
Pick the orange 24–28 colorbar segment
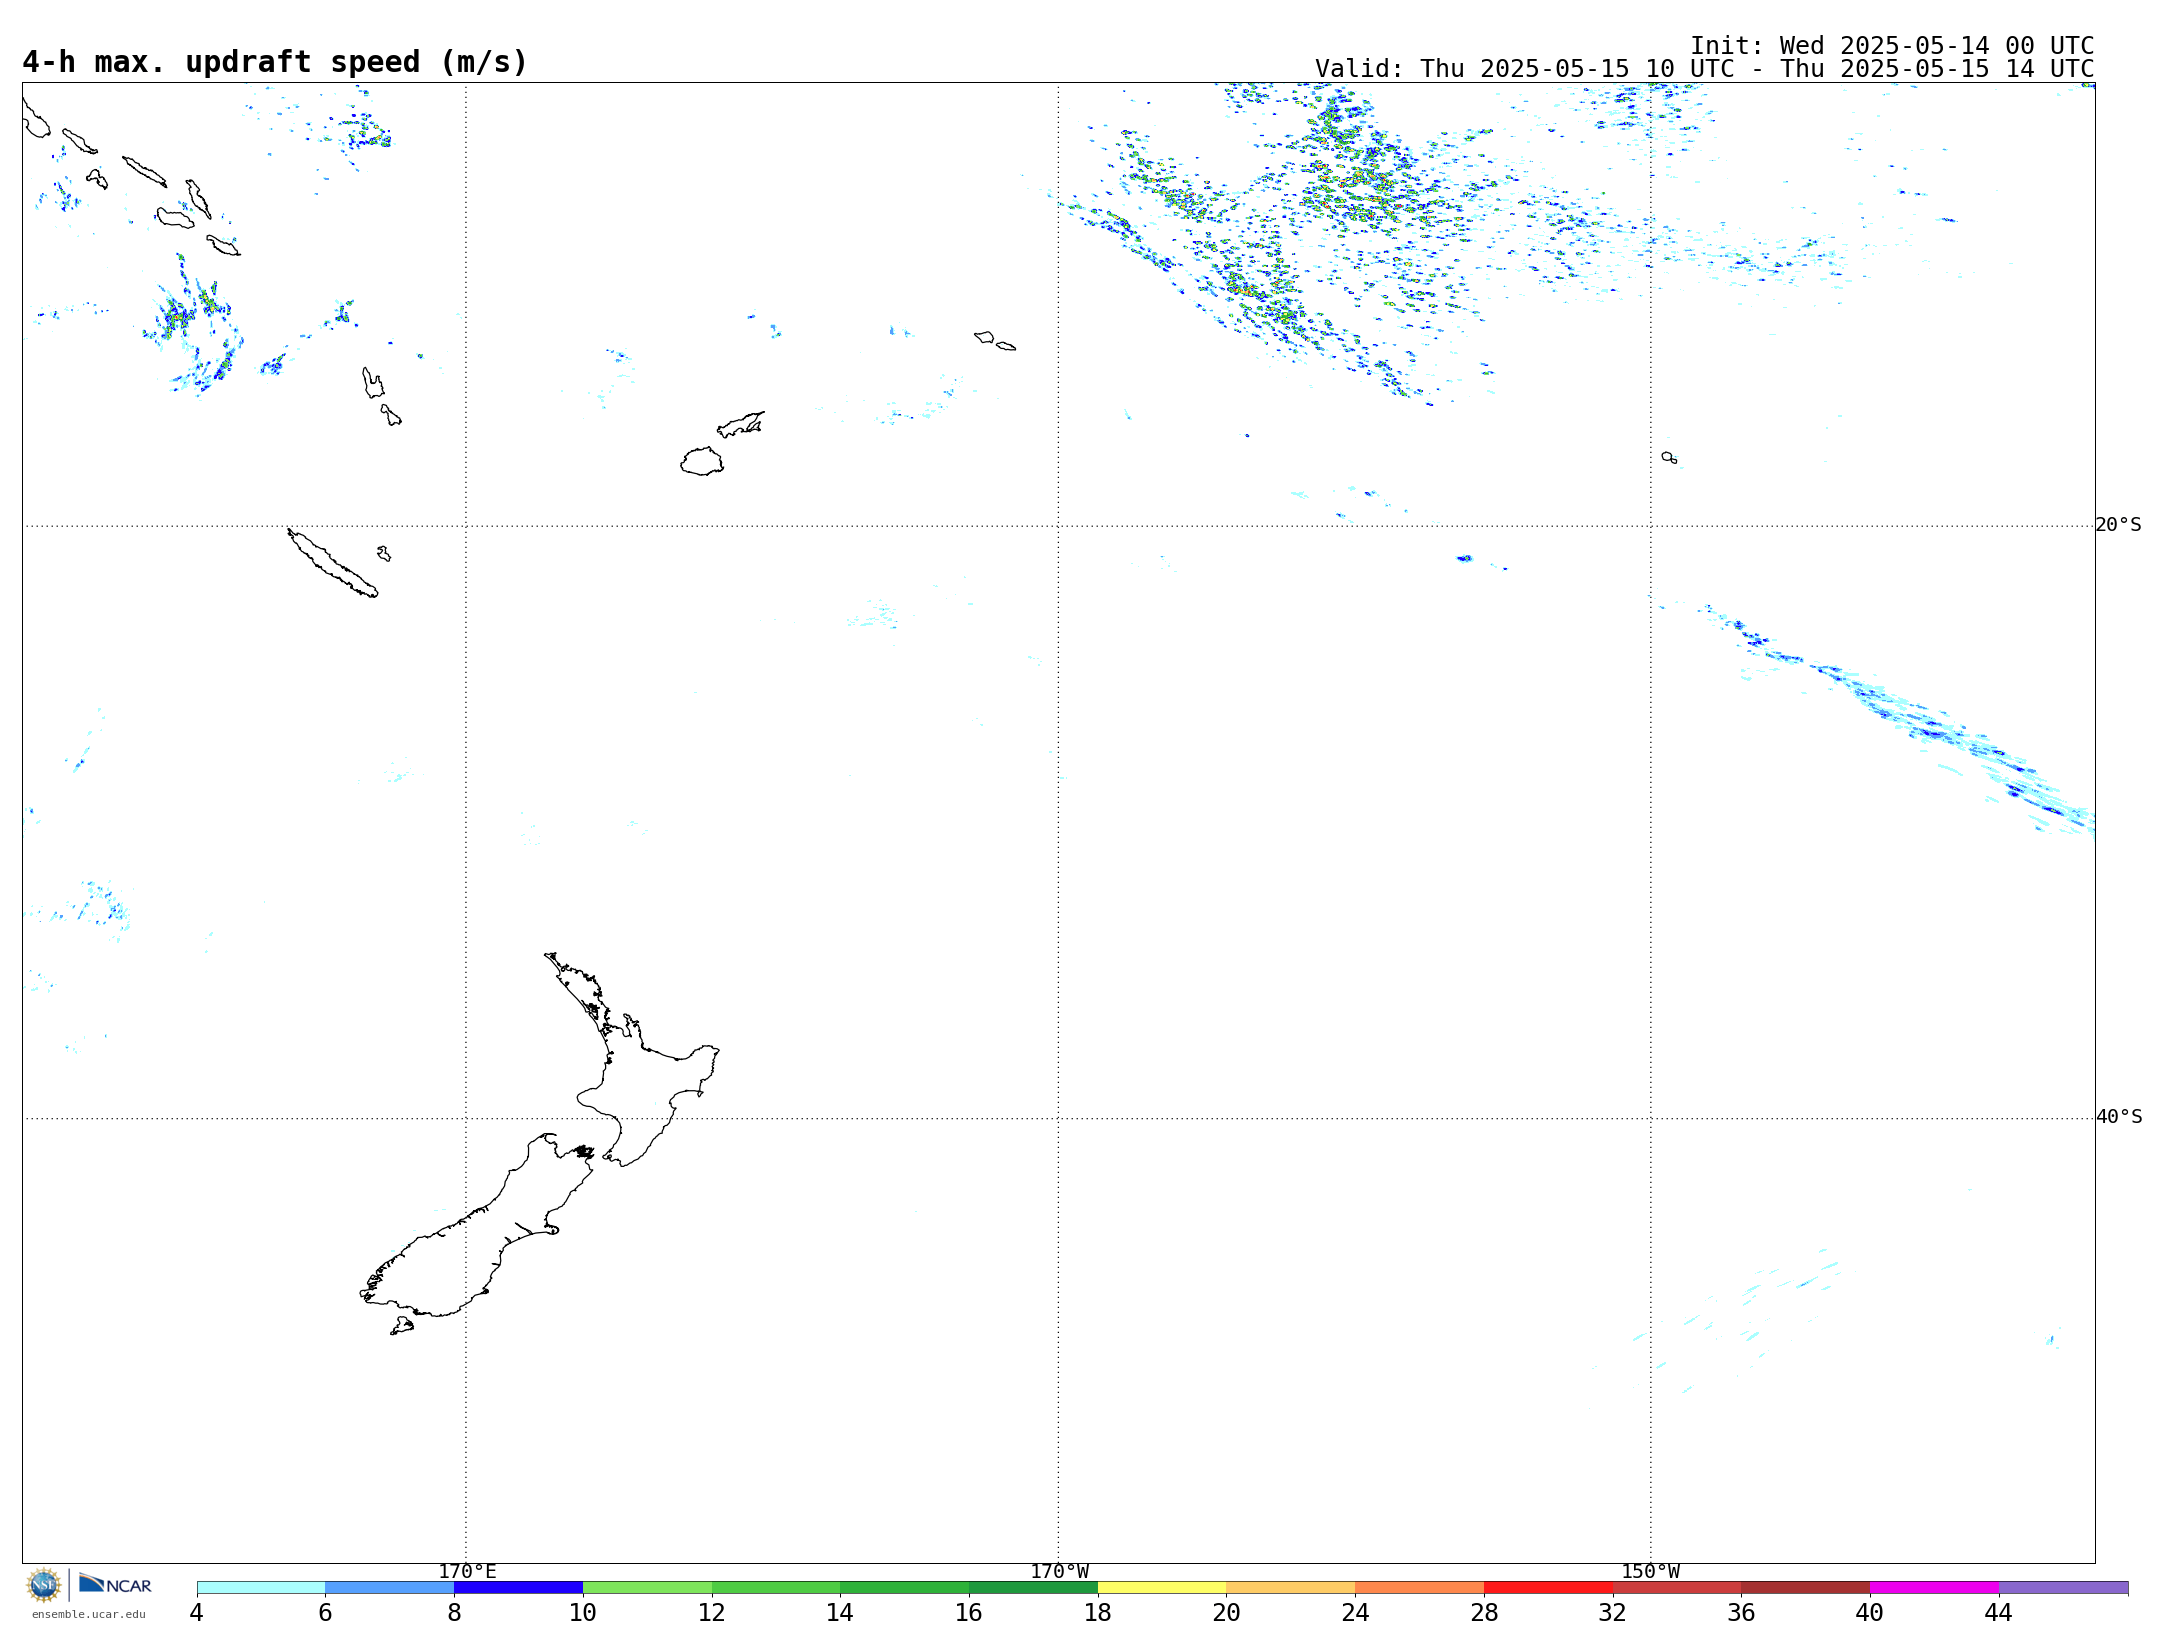tap(1420, 1587)
